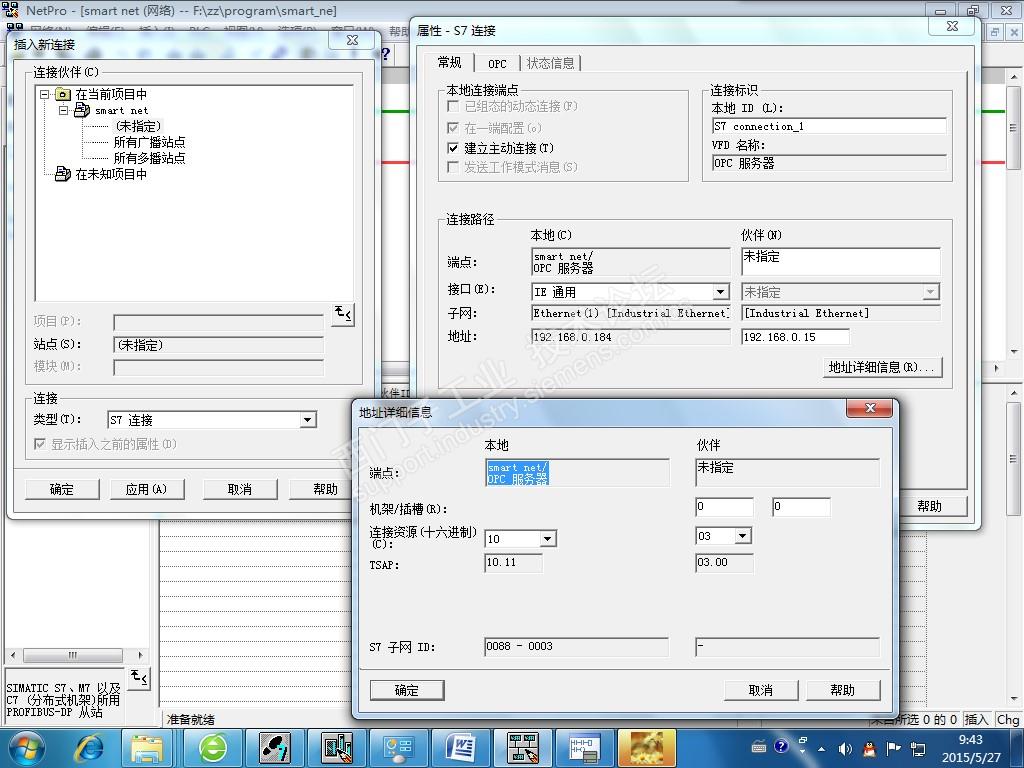The height and width of the screenshot is (768, 1024).
Task: Click 取消 in 地址详细信息 dialog
Action: pos(761,690)
